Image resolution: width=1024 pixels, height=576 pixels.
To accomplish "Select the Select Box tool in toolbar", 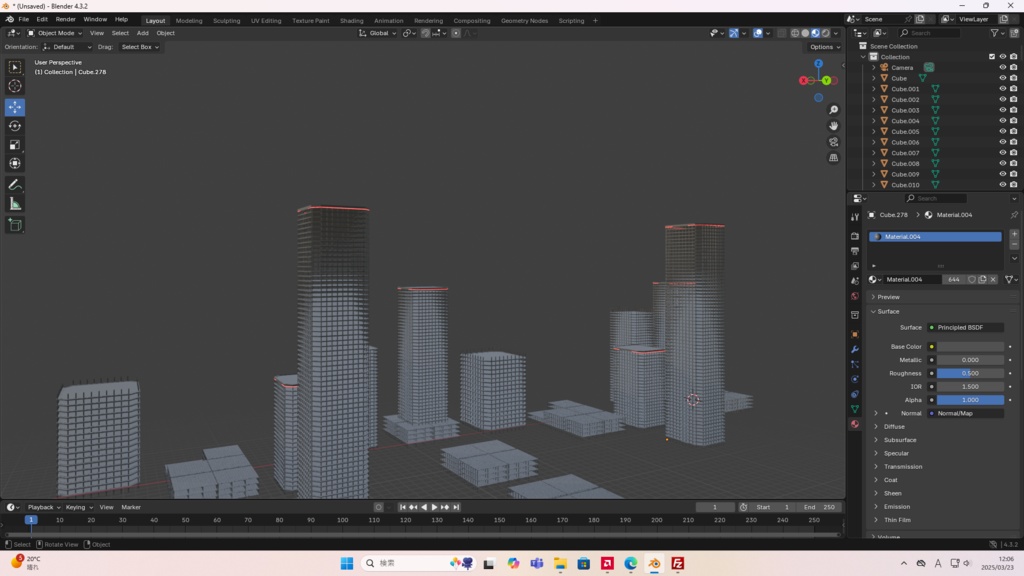I will click(15, 67).
